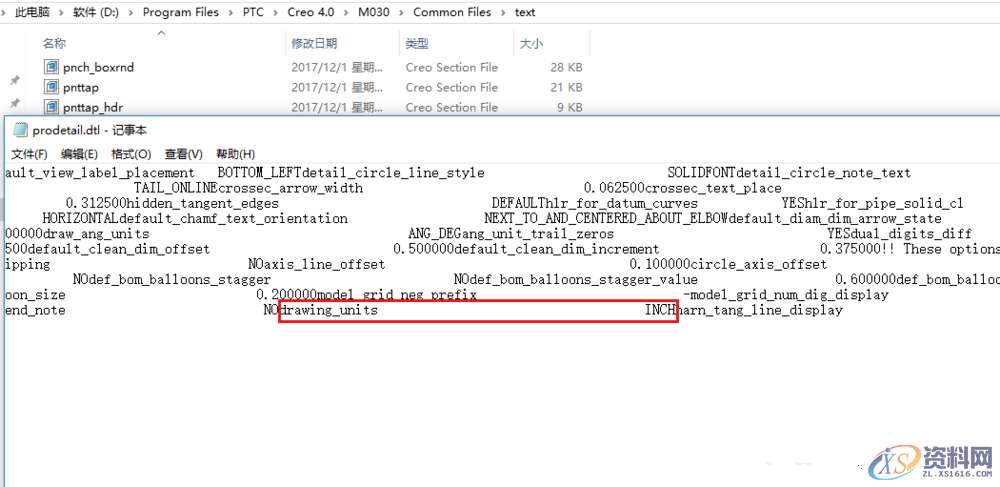Expand the chevron after Program Files breadcrumb
The width and height of the screenshot is (1000, 487).
pos(228,12)
